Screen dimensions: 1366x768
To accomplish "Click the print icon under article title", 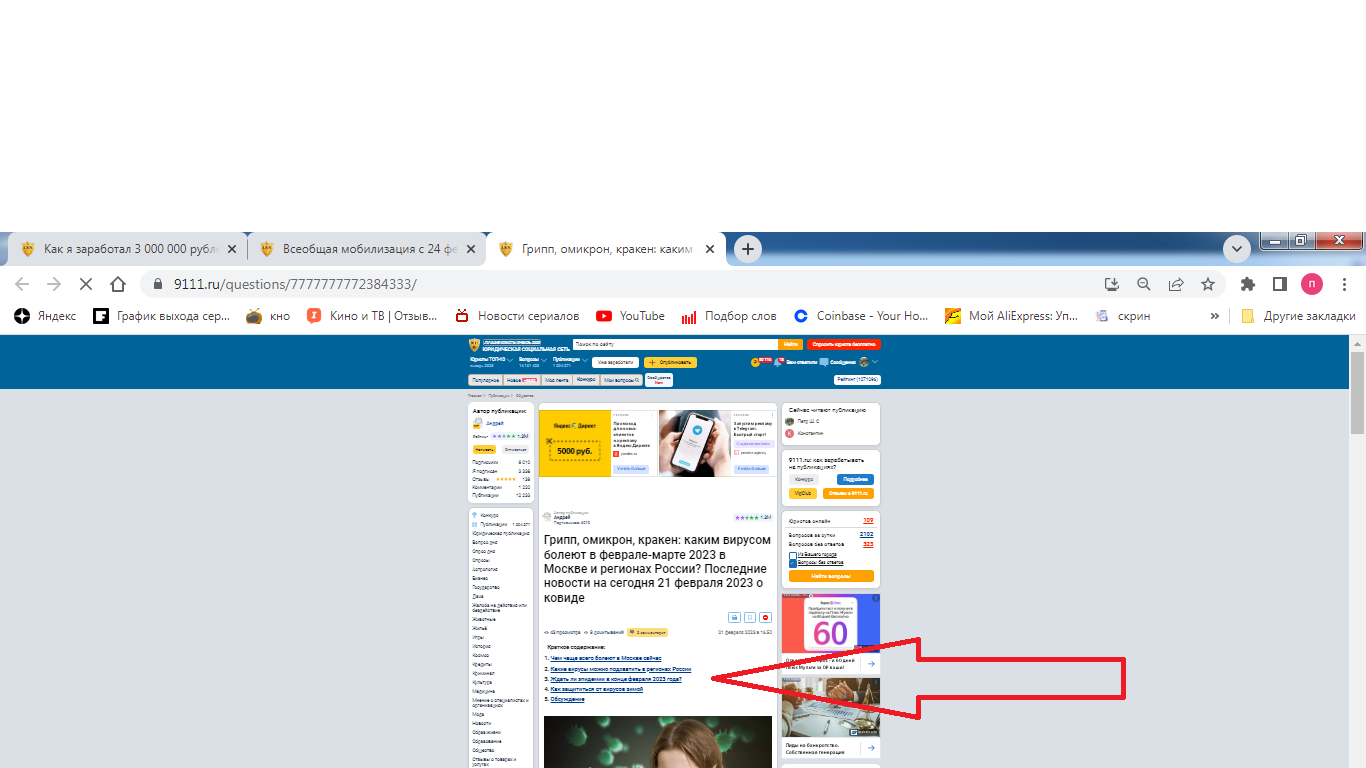I will pyautogui.click(x=733, y=617).
